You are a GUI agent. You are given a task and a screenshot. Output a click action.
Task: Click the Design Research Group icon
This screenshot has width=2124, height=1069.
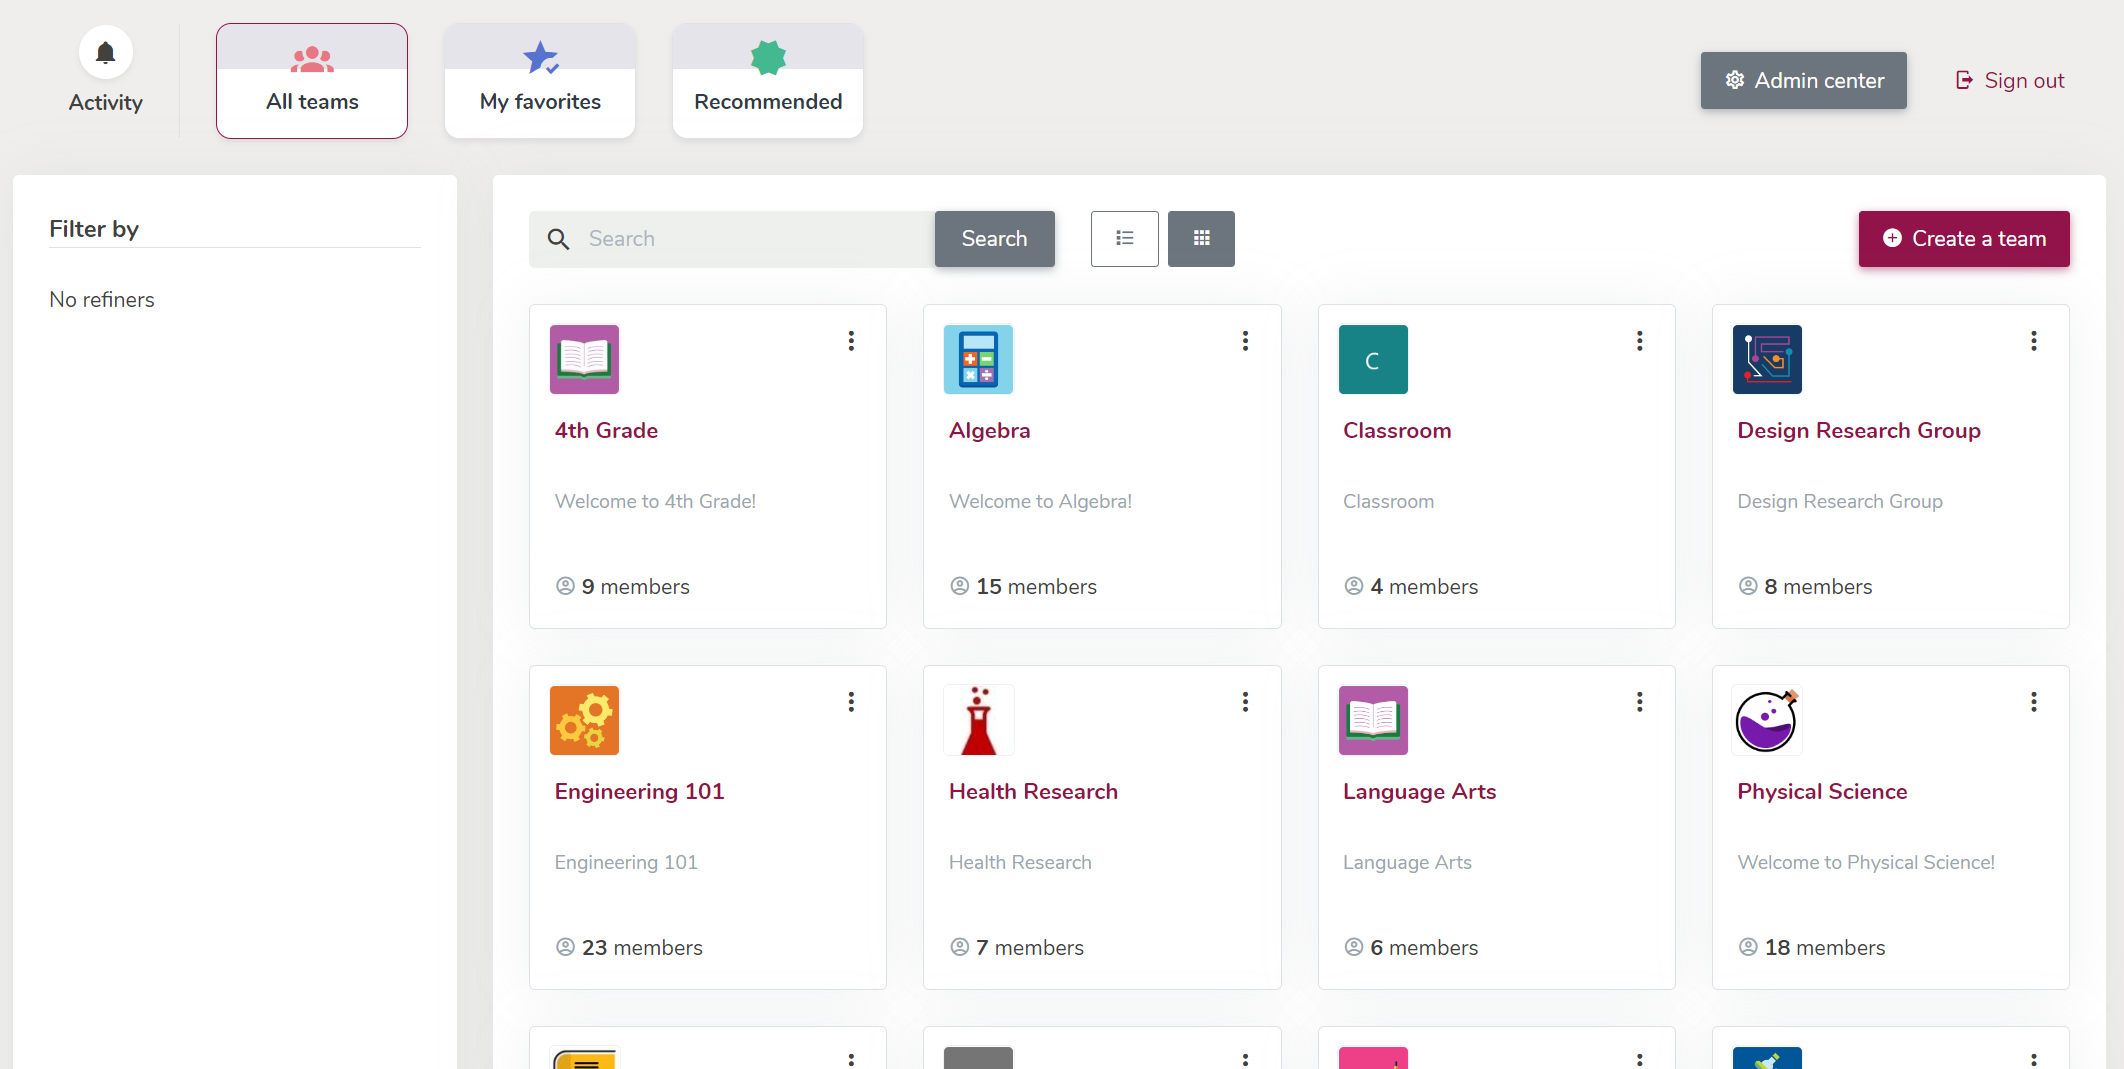point(1767,359)
